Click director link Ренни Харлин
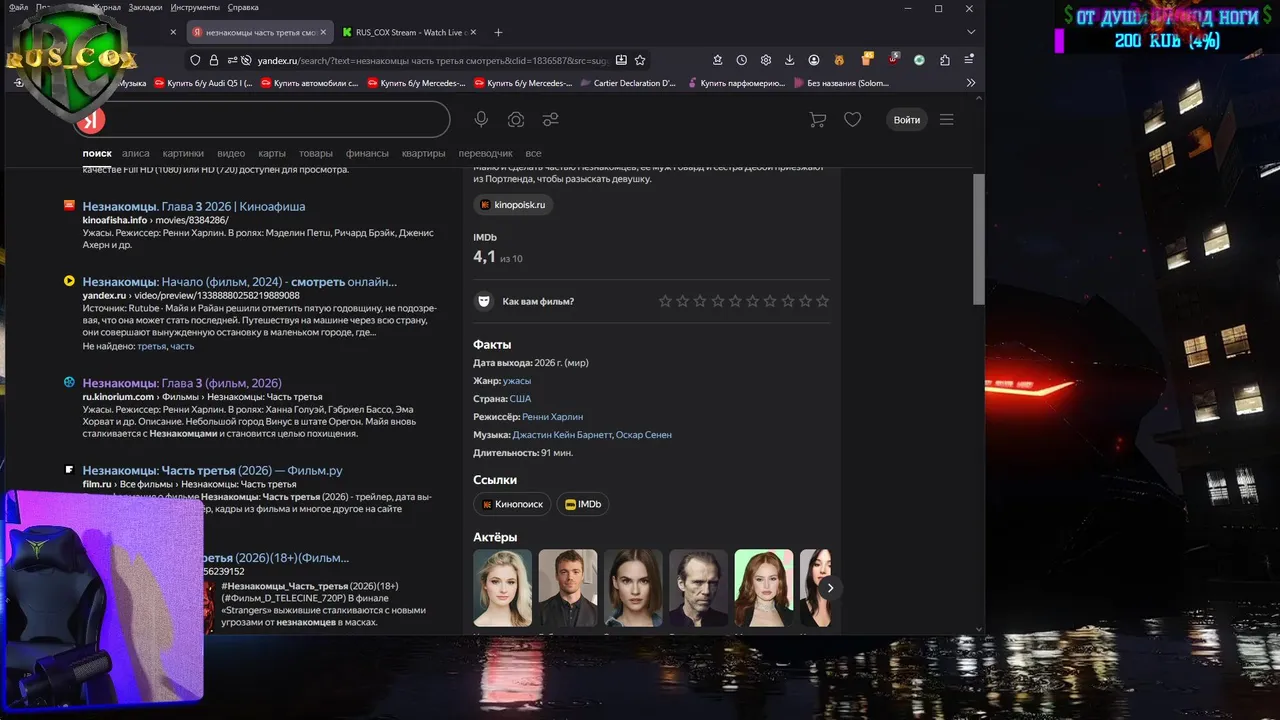The image size is (1280, 720). point(552,417)
